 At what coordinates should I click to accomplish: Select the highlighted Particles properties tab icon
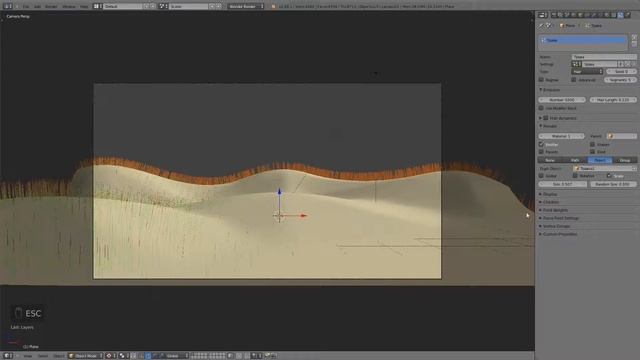(x=620, y=15)
